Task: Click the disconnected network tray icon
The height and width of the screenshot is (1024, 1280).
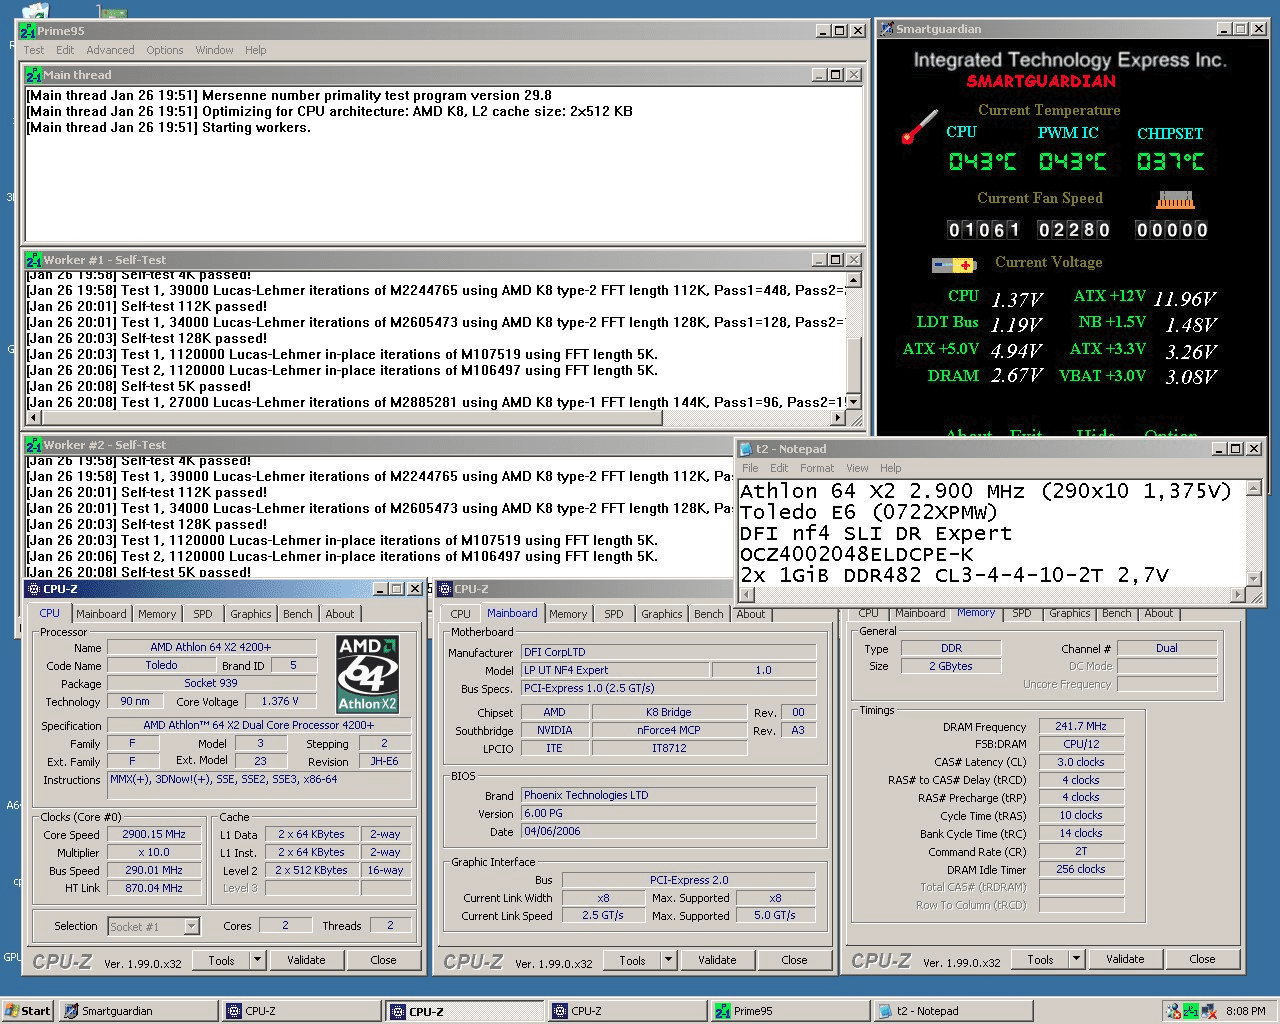Action: click(1211, 1011)
